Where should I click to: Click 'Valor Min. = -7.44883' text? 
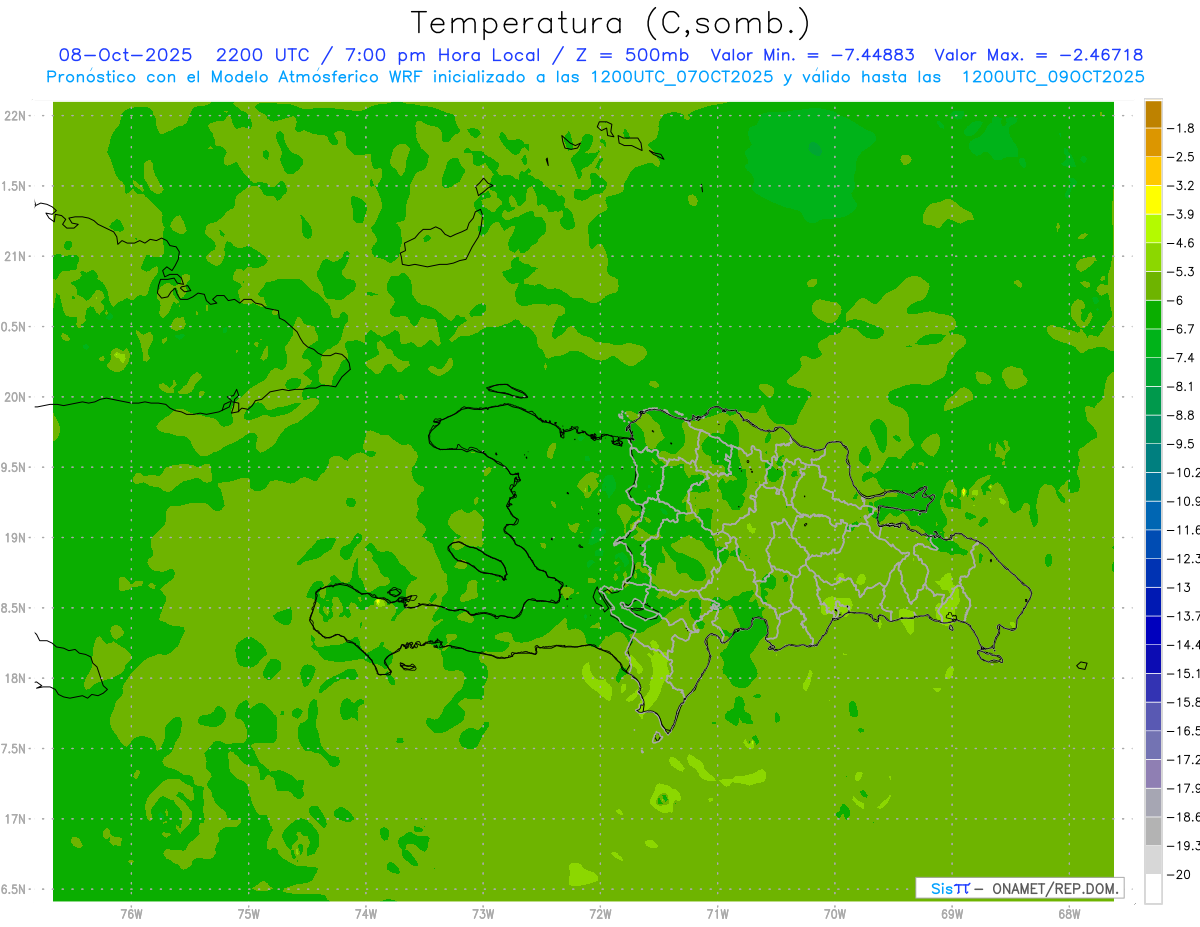click(x=812, y=55)
